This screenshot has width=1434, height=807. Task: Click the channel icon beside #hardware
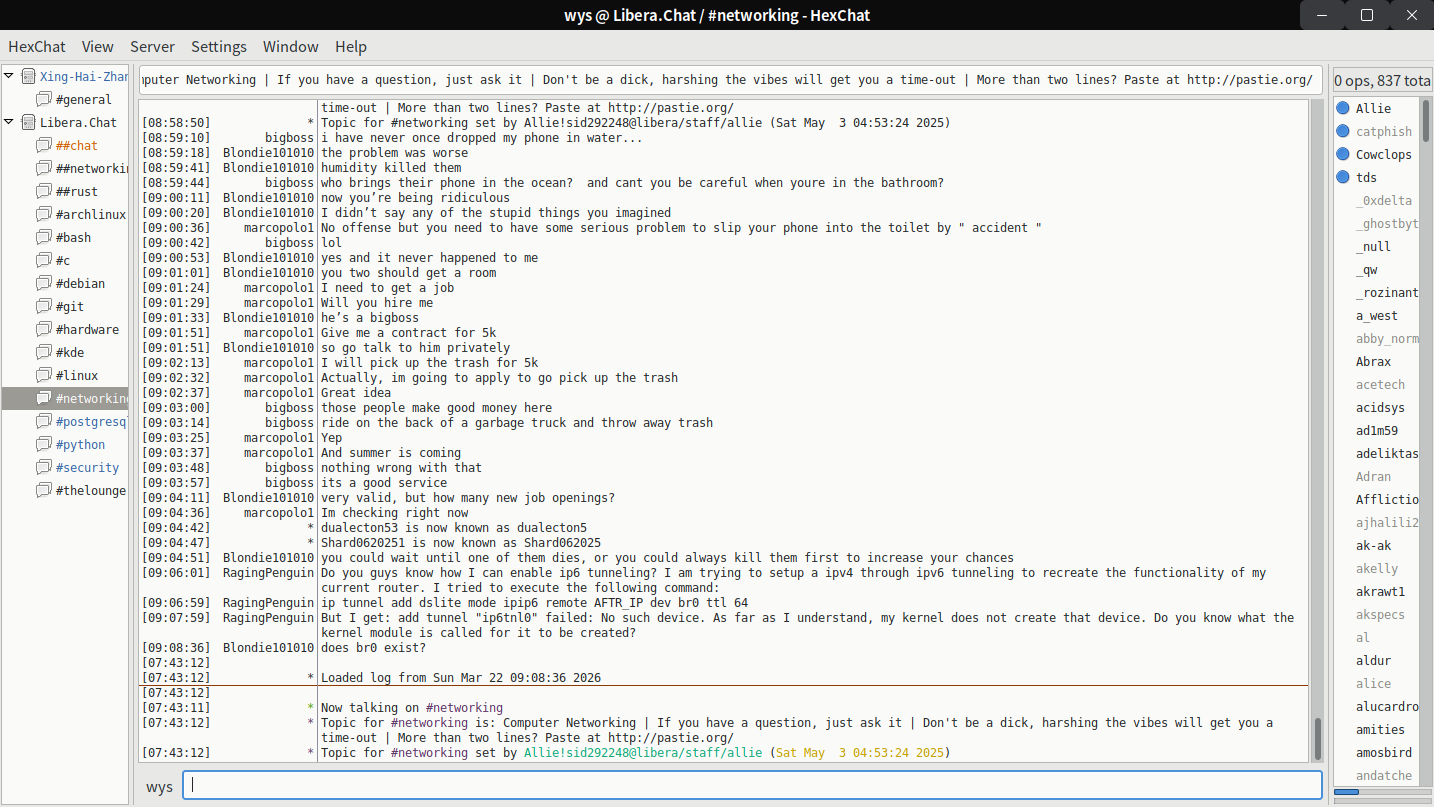[43, 329]
